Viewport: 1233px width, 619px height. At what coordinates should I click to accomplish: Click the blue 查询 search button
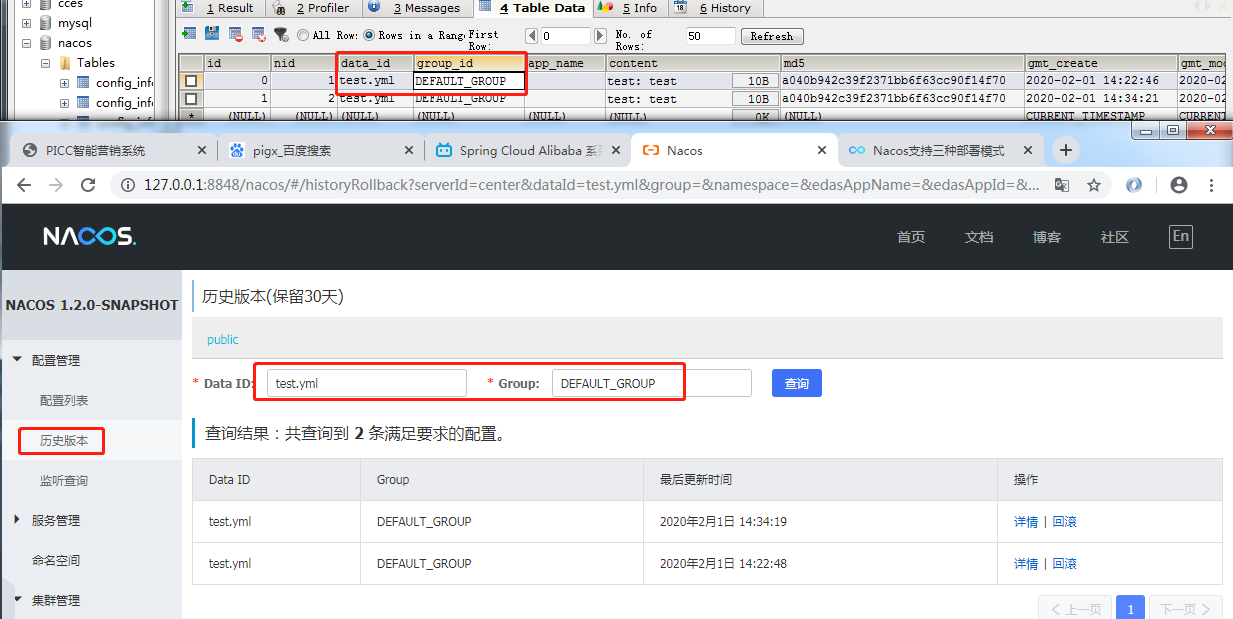click(797, 383)
